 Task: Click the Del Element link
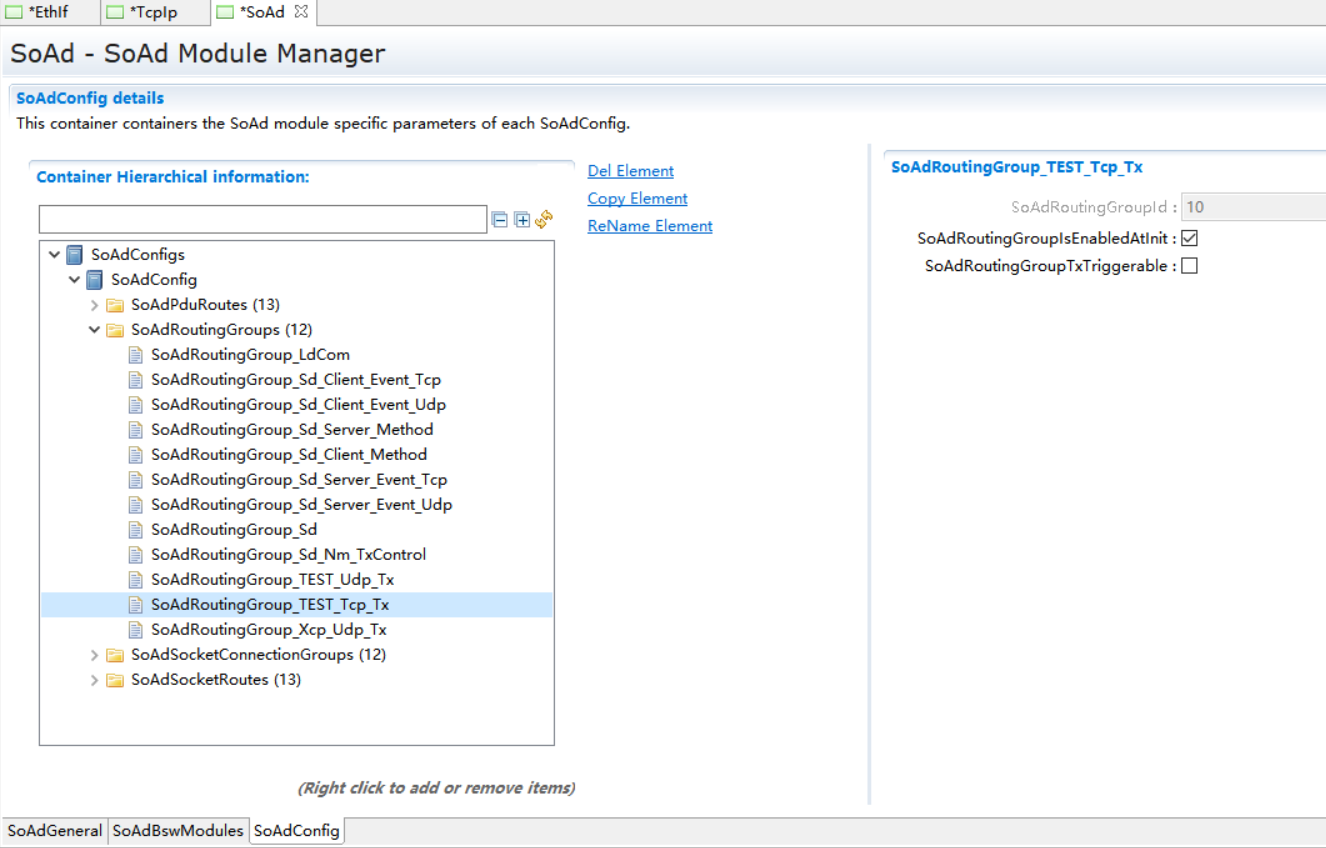630,171
